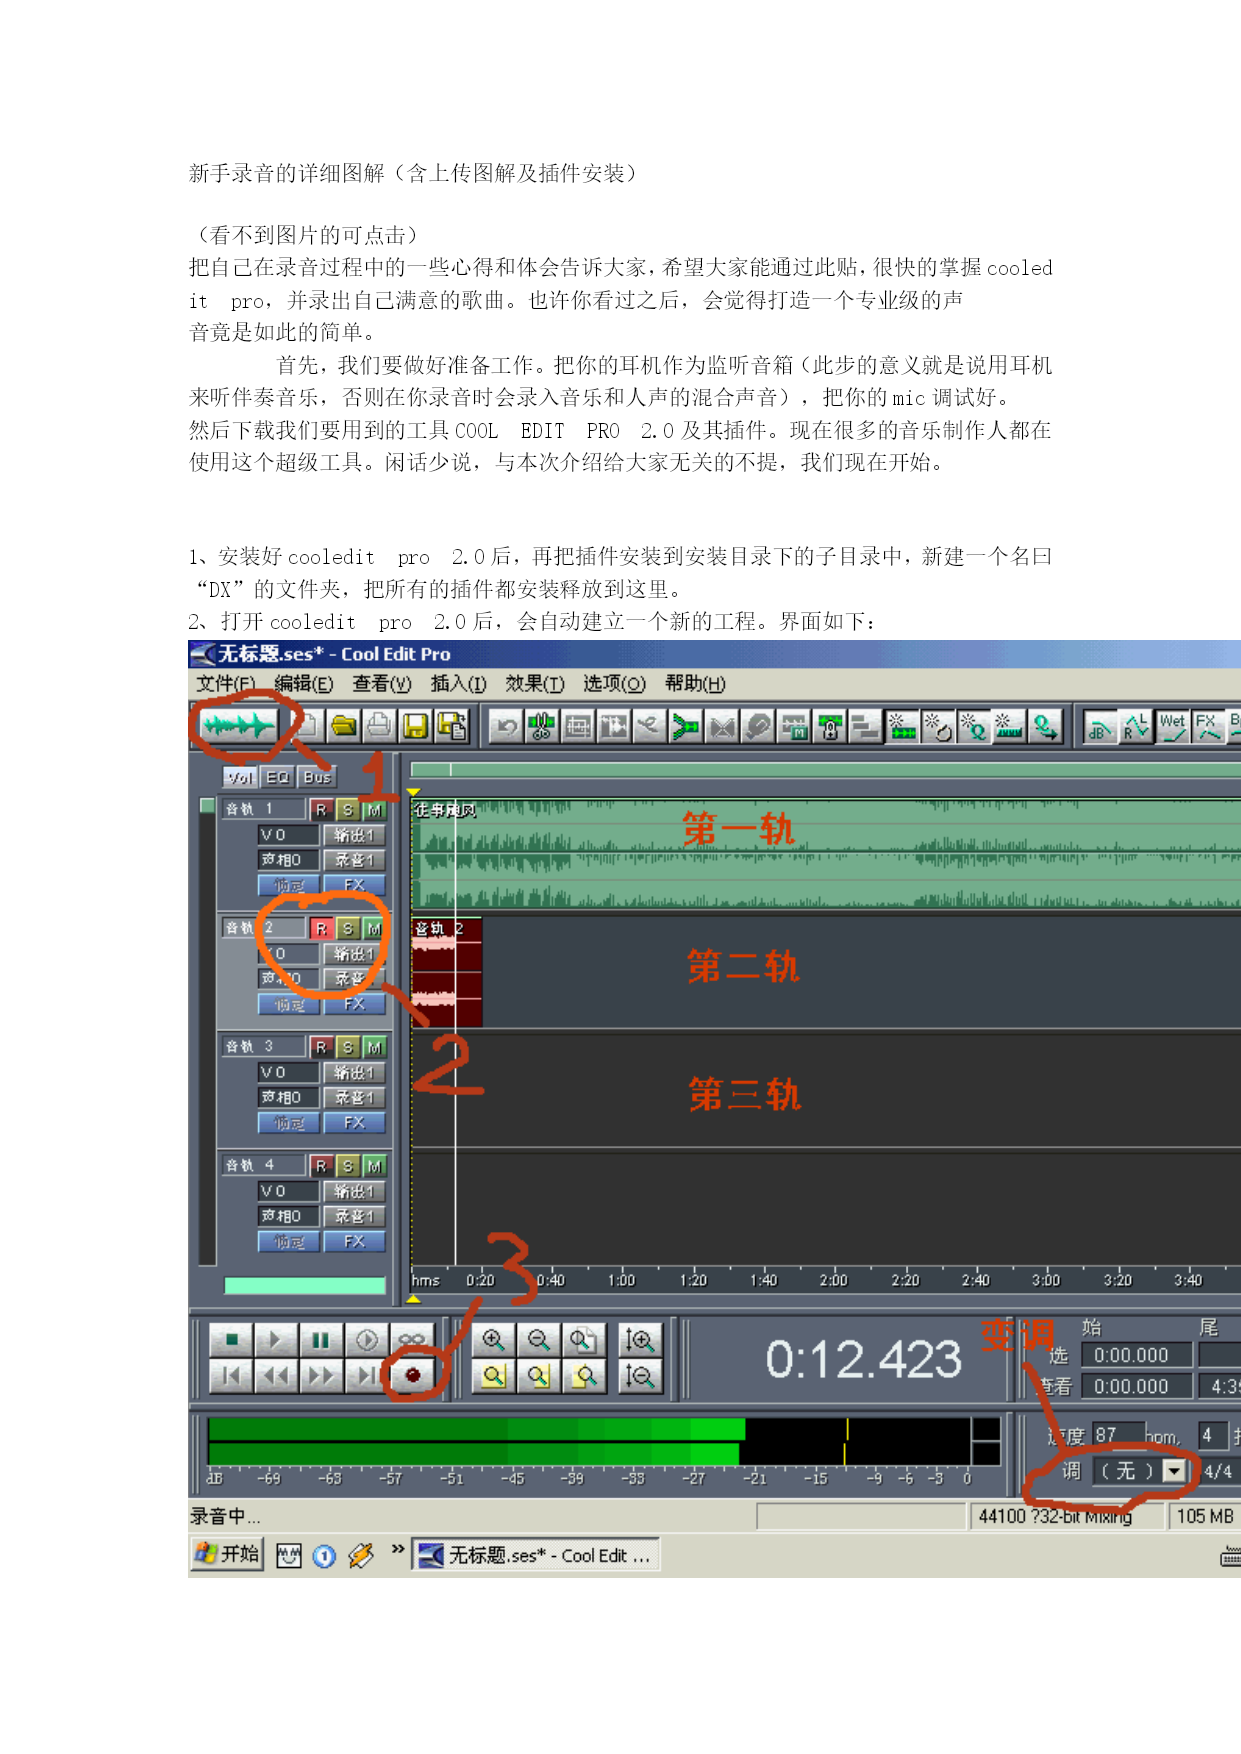
Task: Open the 查看(V) menu
Action: click(x=382, y=684)
